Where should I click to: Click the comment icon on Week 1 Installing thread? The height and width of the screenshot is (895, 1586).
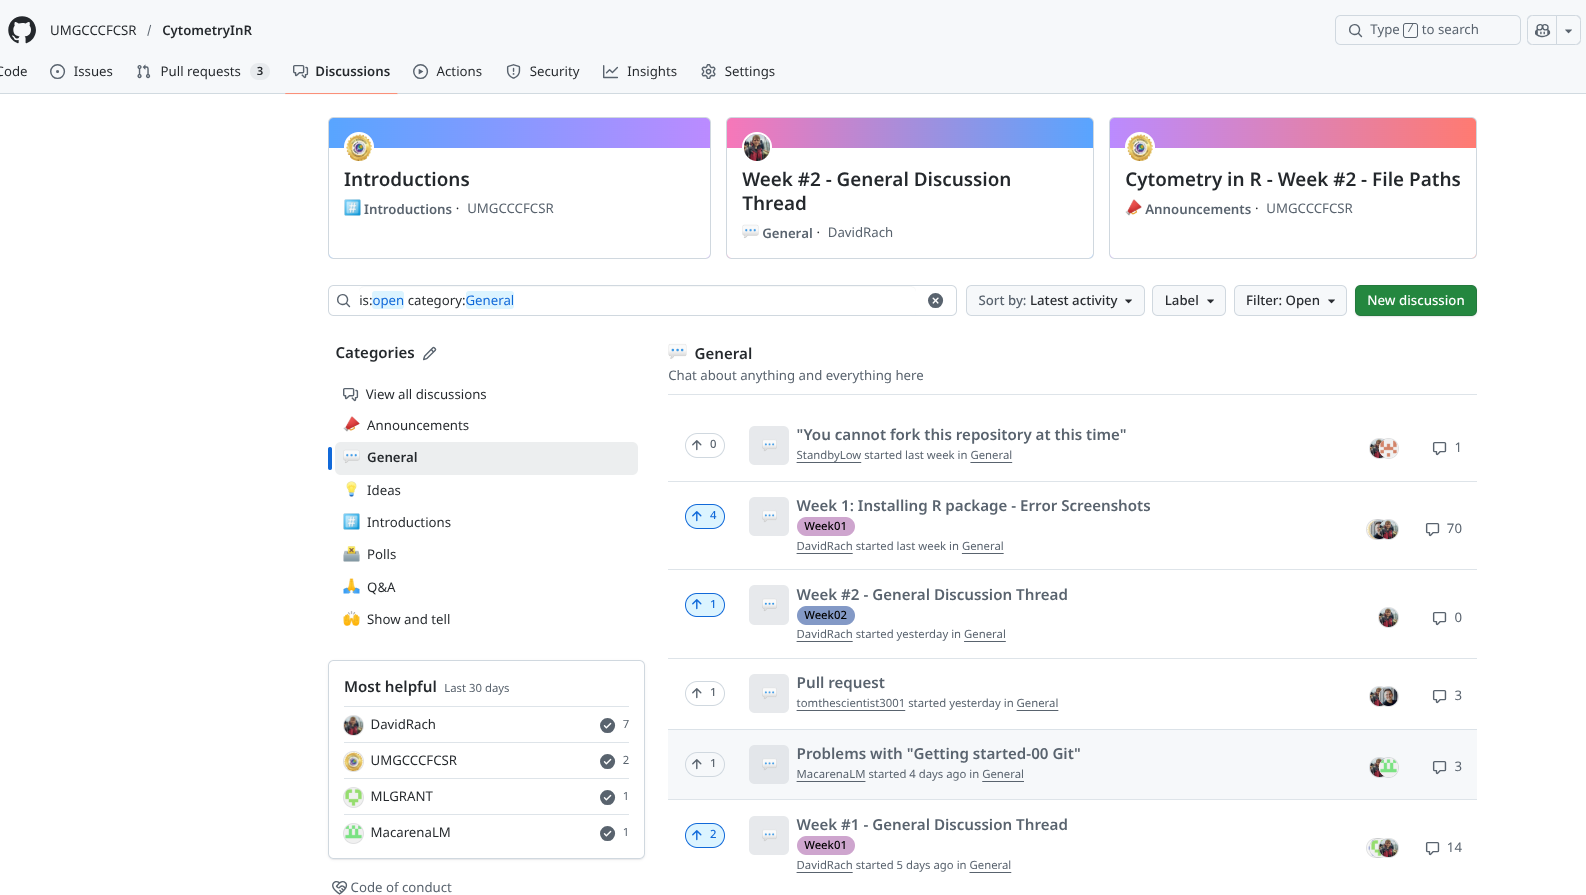[1432, 529]
